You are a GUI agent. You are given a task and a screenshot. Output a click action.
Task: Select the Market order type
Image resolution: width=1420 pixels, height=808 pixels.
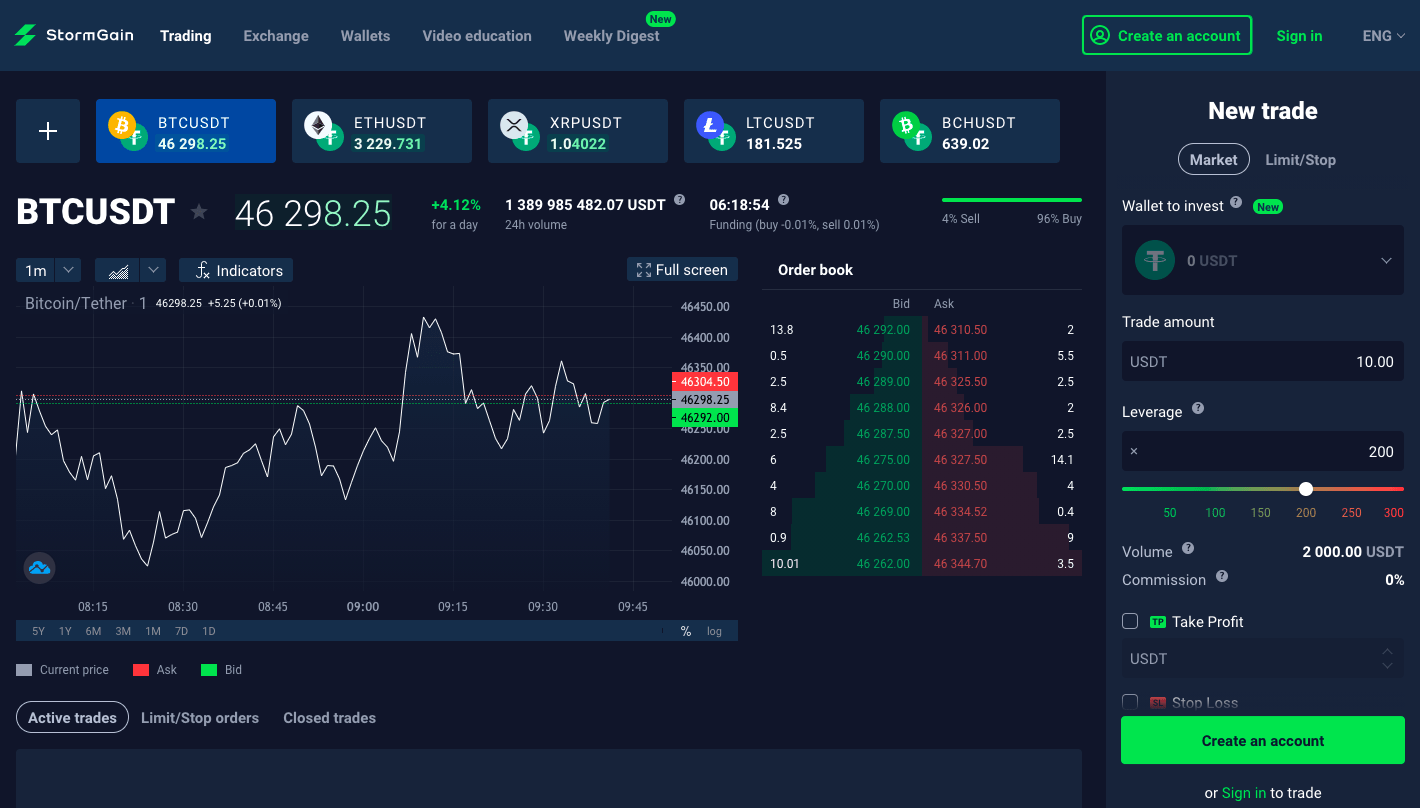pyautogui.click(x=1214, y=159)
